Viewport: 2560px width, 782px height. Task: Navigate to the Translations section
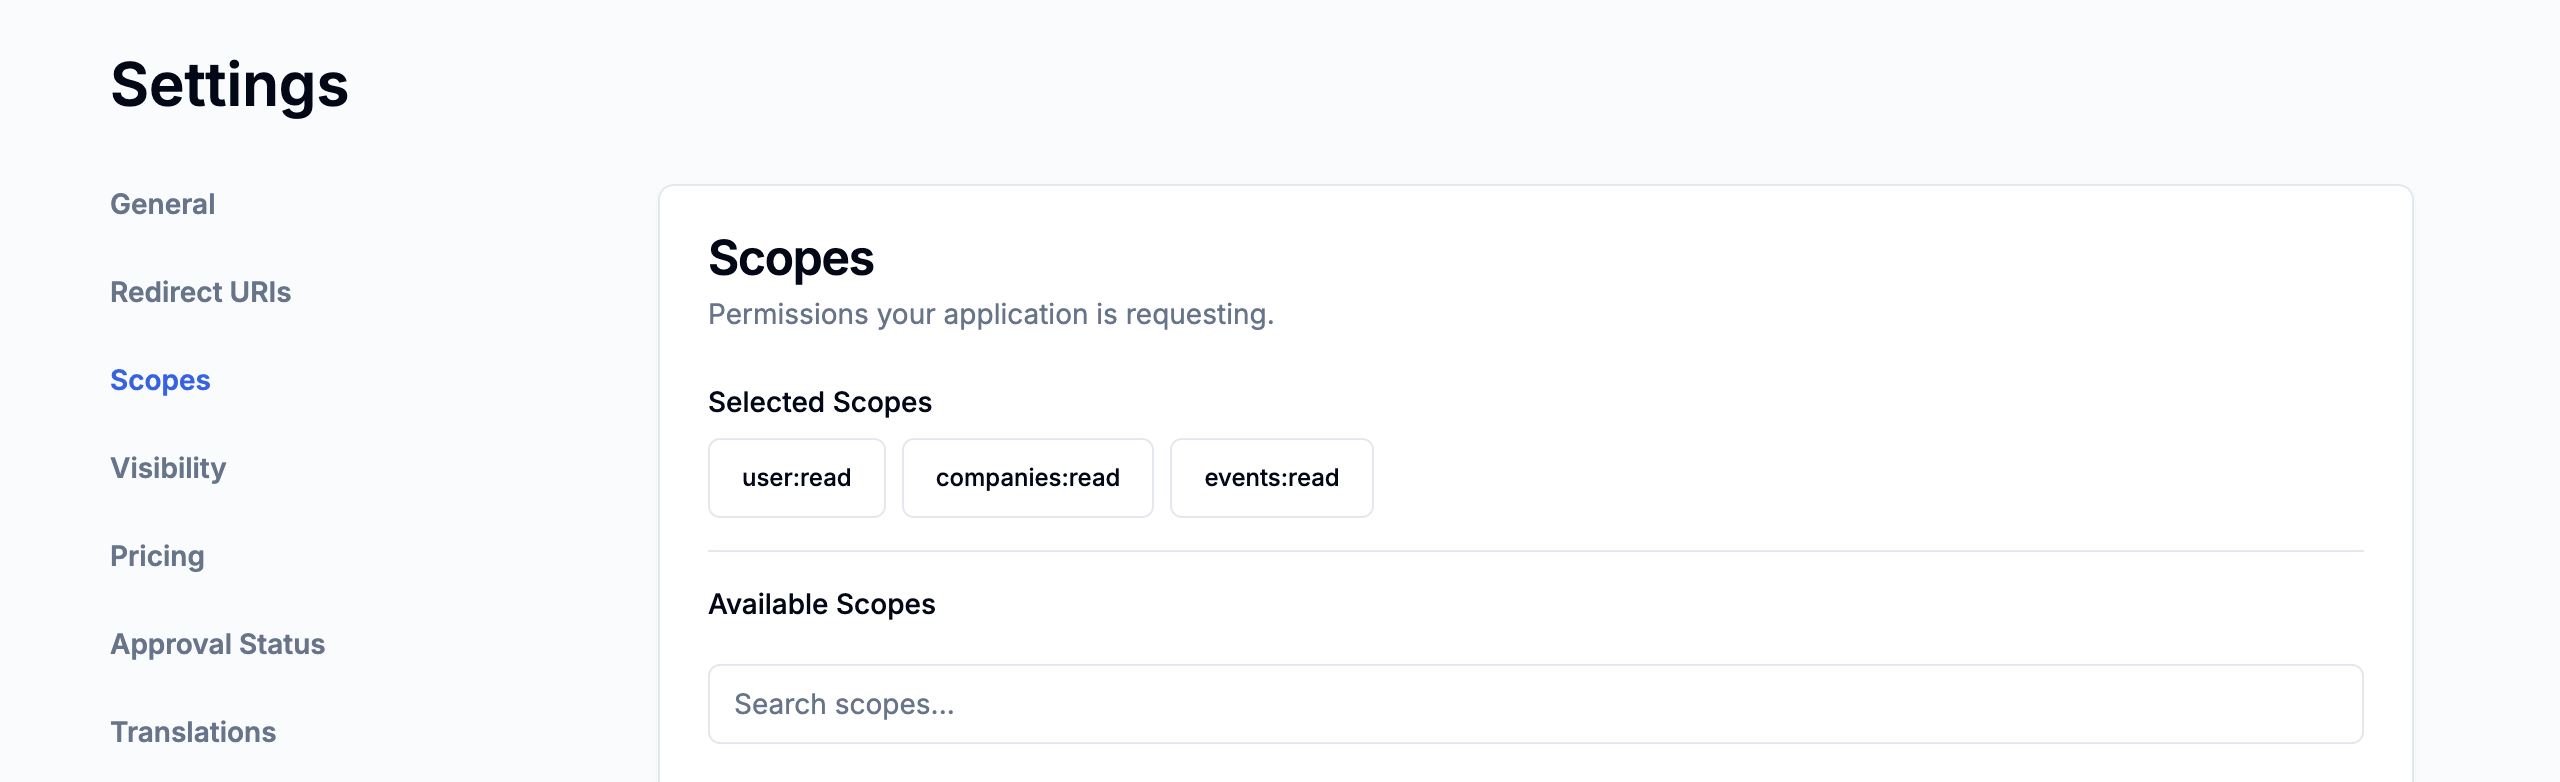(193, 732)
